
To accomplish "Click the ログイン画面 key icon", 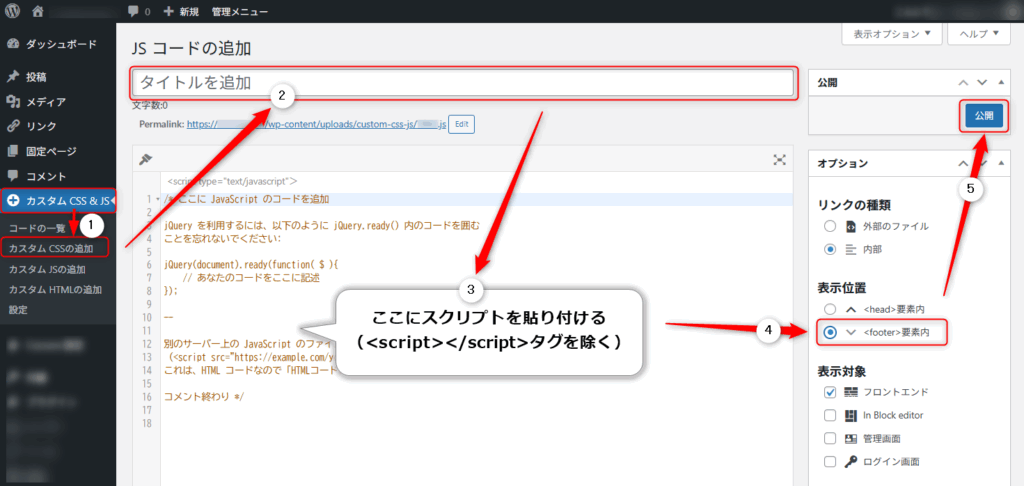I will 850,462.
